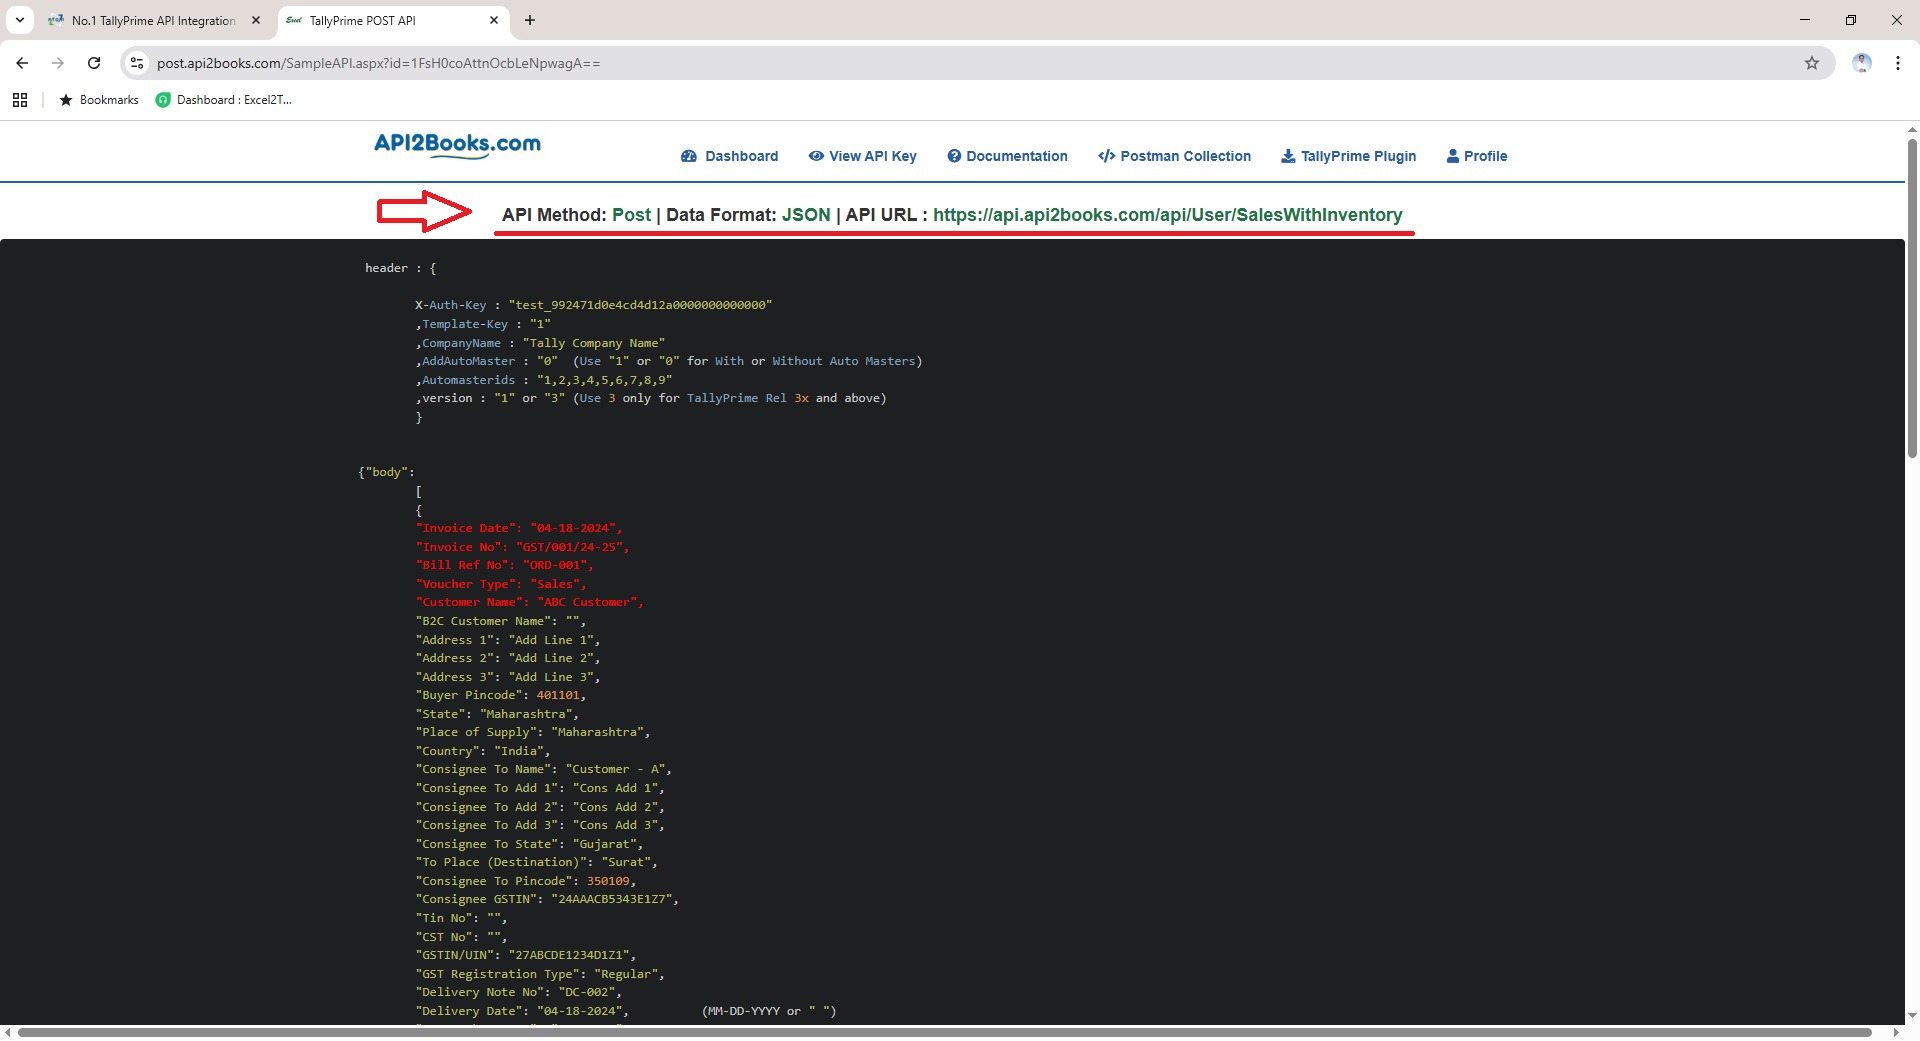The height and width of the screenshot is (1041, 1920).
Task: Click the question mark Documentation icon
Action: [954, 156]
